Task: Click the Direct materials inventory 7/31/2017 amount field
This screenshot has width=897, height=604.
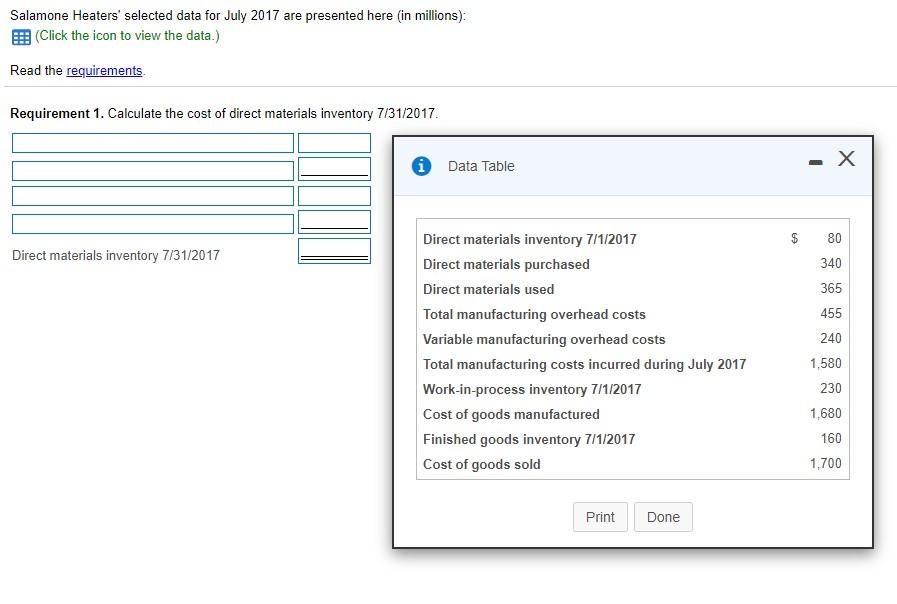Action: (334, 251)
